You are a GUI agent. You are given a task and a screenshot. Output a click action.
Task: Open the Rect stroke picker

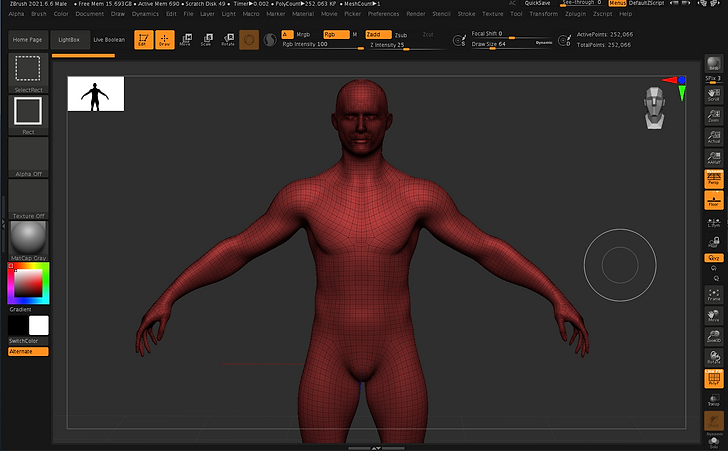(x=28, y=115)
